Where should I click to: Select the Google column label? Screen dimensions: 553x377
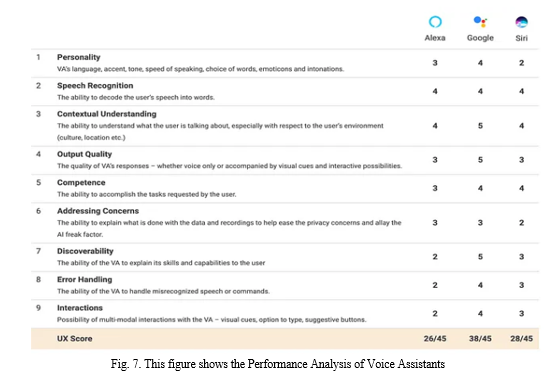click(x=480, y=38)
